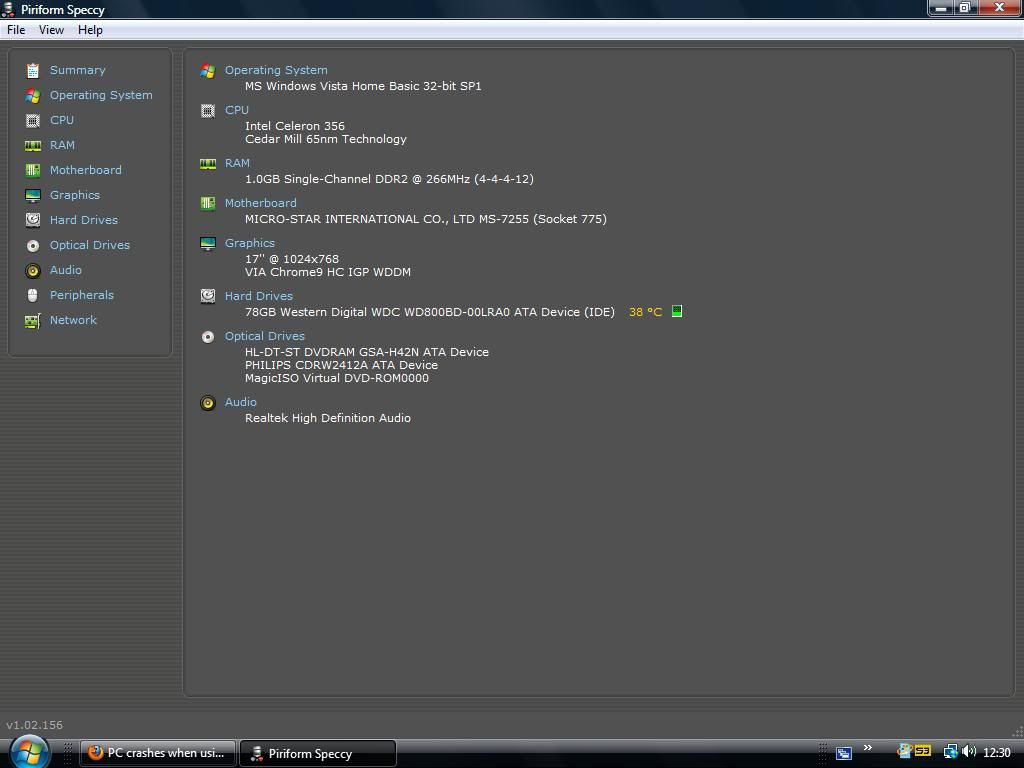This screenshot has width=1024, height=768.
Task: Click the Summary clipboard icon in sidebar
Action: click(33, 71)
